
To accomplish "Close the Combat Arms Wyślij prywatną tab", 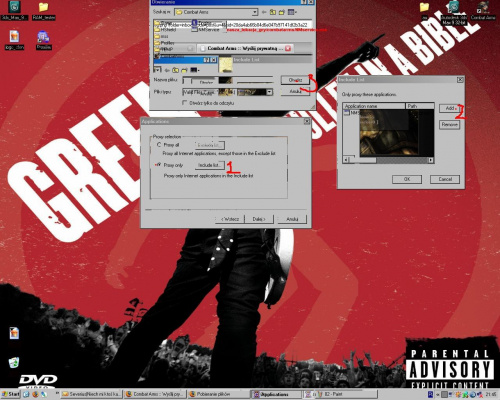I will 288,48.
